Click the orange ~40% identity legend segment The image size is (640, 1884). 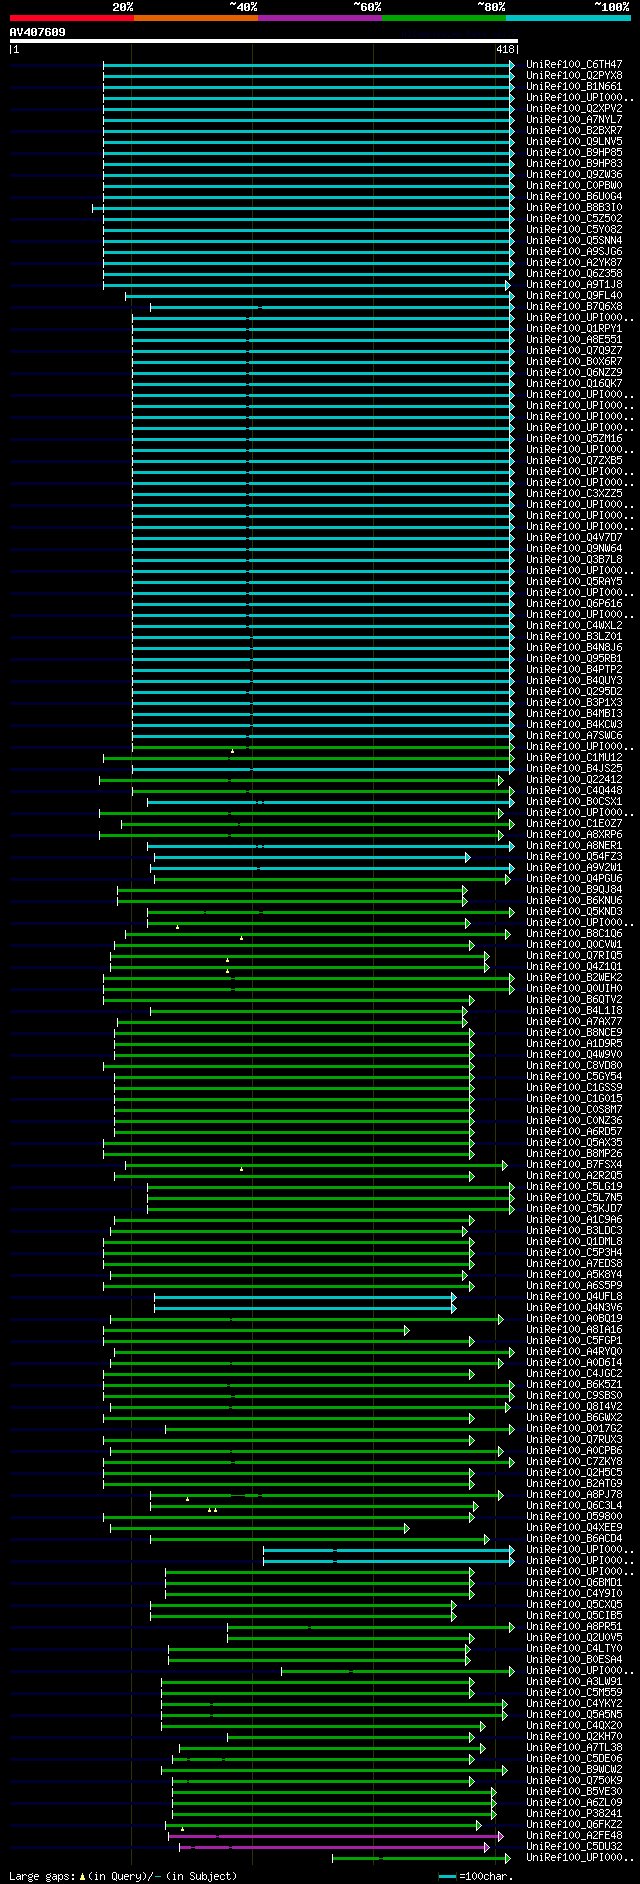[x=196, y=18]
